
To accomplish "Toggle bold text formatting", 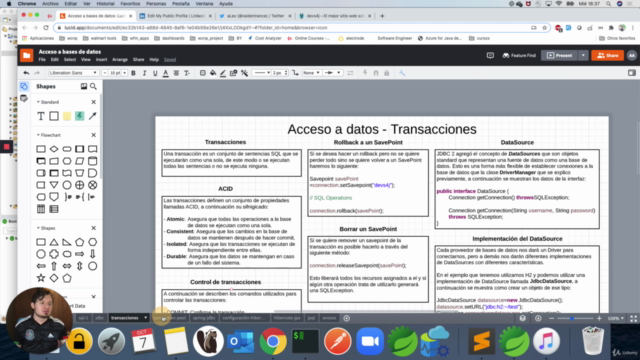I will (x=133, y=73).
